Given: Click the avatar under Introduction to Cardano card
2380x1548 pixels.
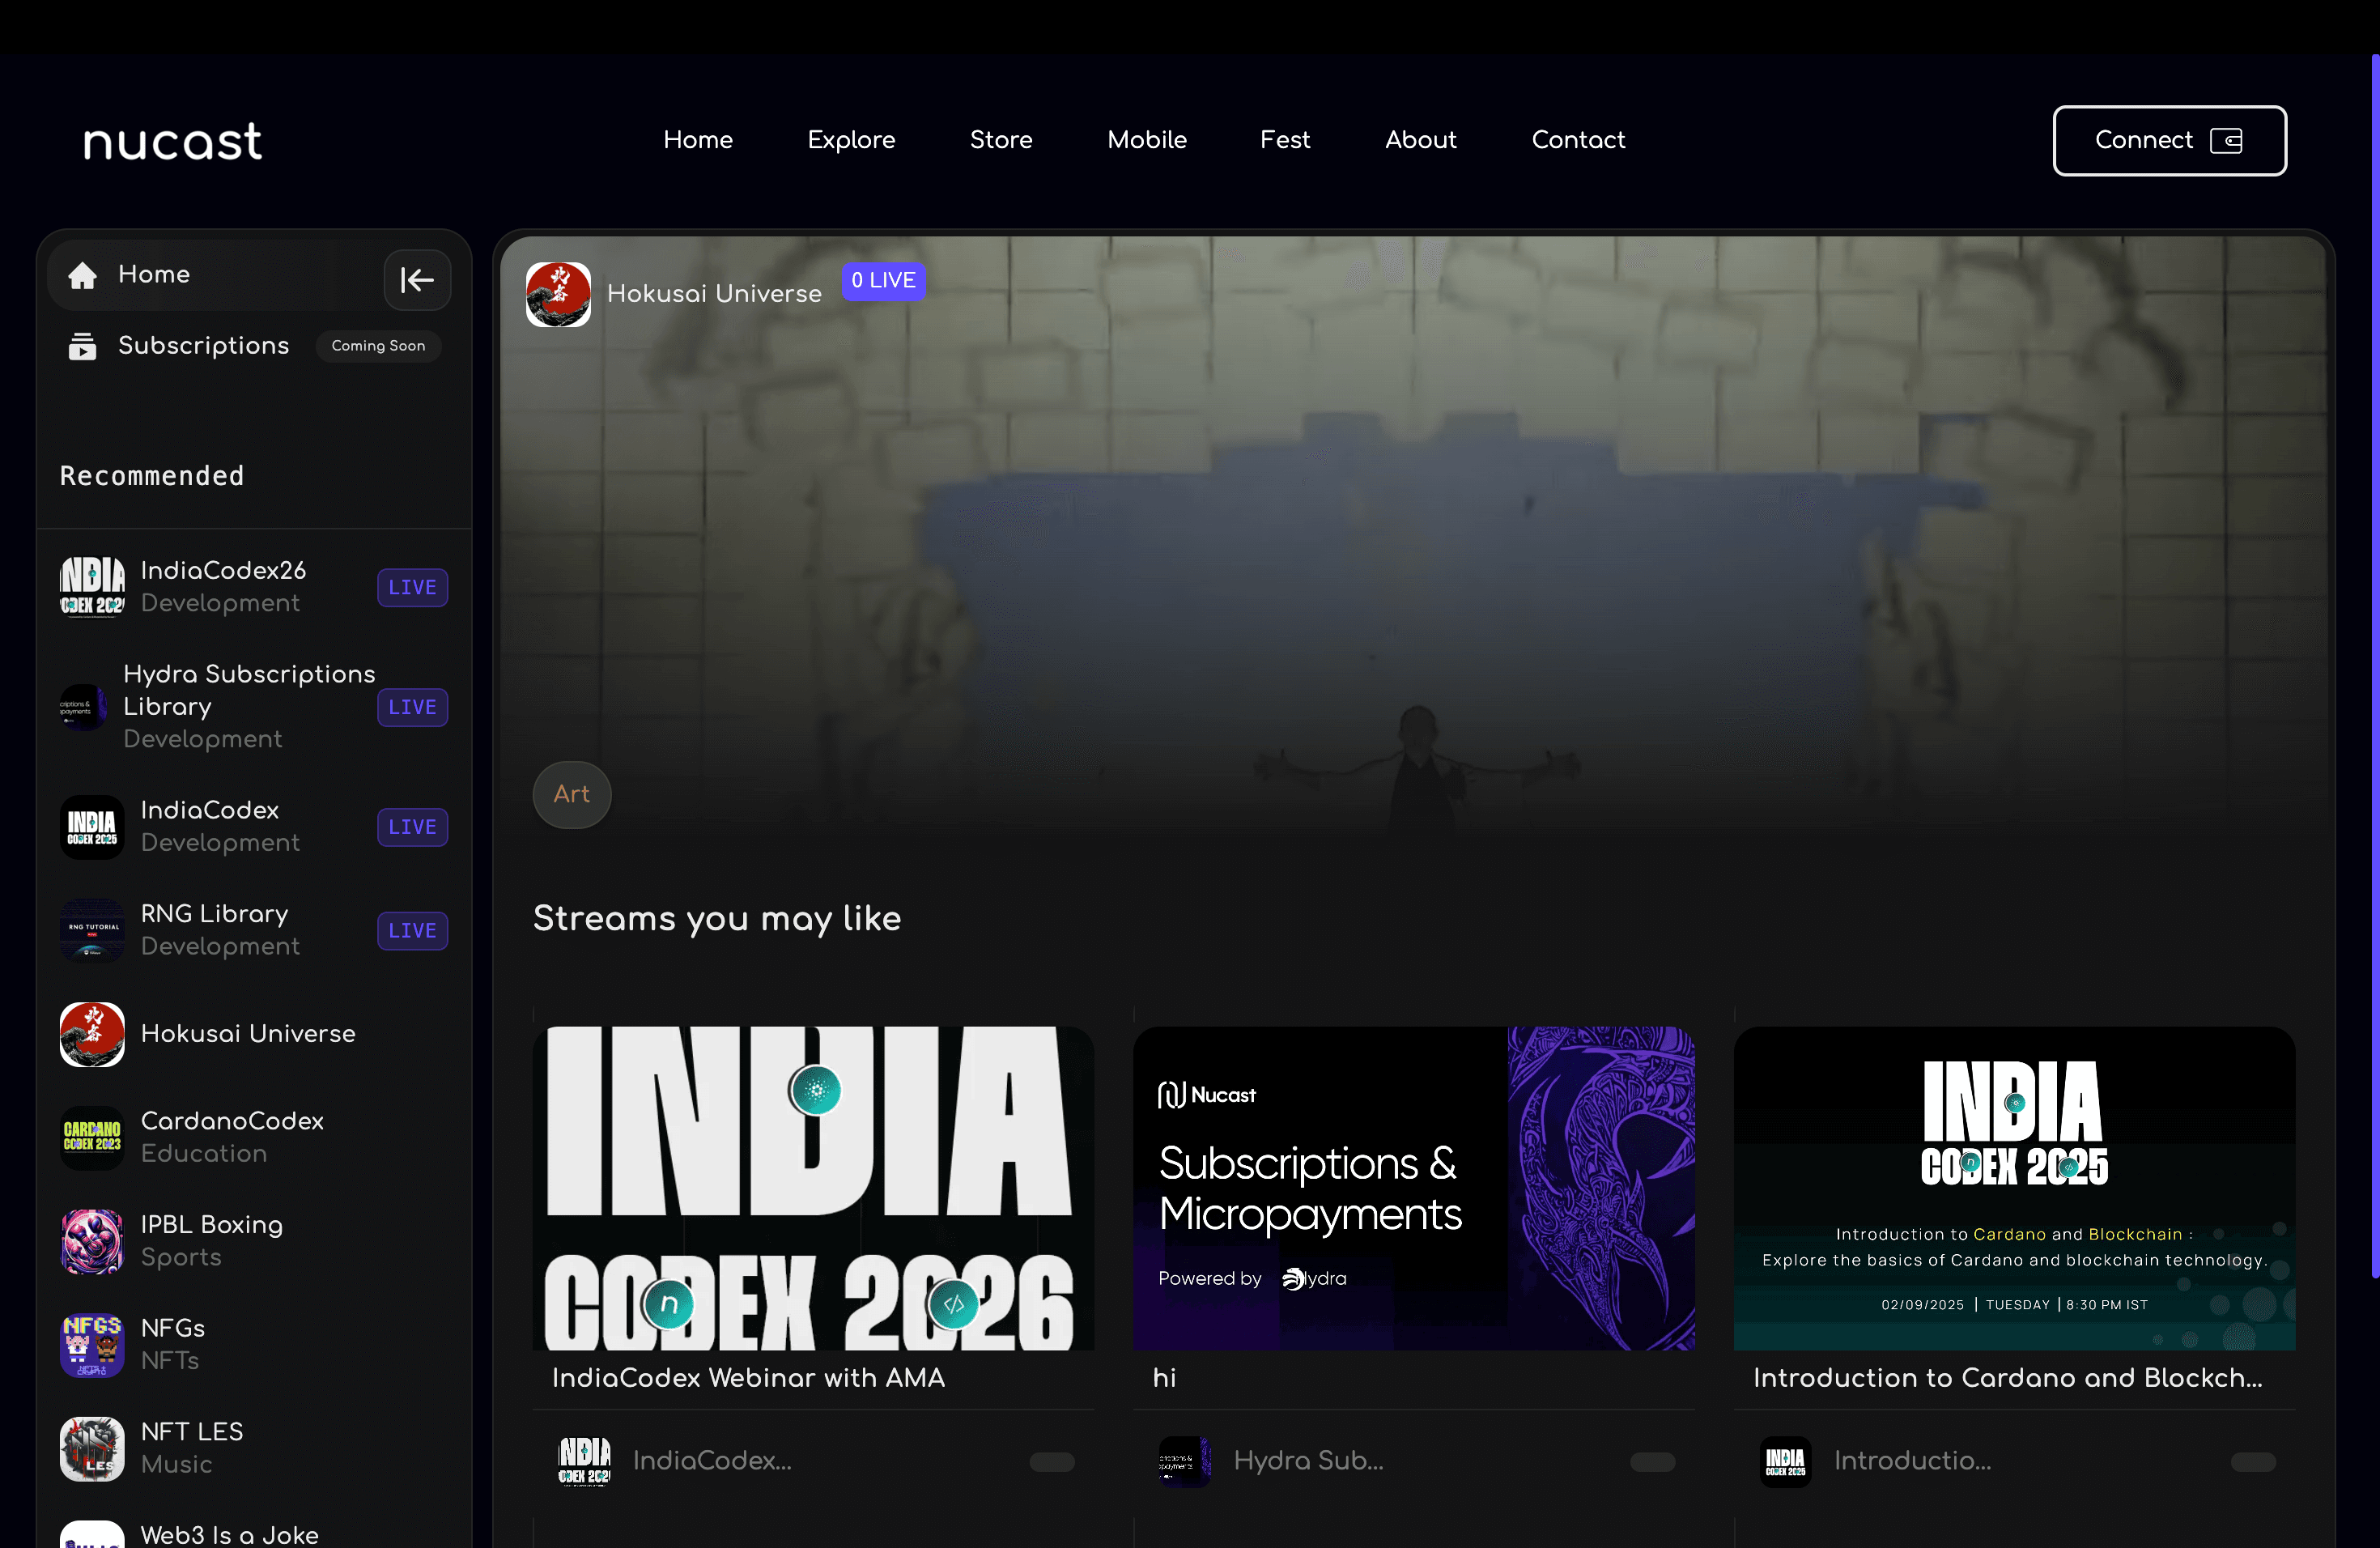Looking at the screenshot, I should pyautogui.click(x=1786, y=1461).
